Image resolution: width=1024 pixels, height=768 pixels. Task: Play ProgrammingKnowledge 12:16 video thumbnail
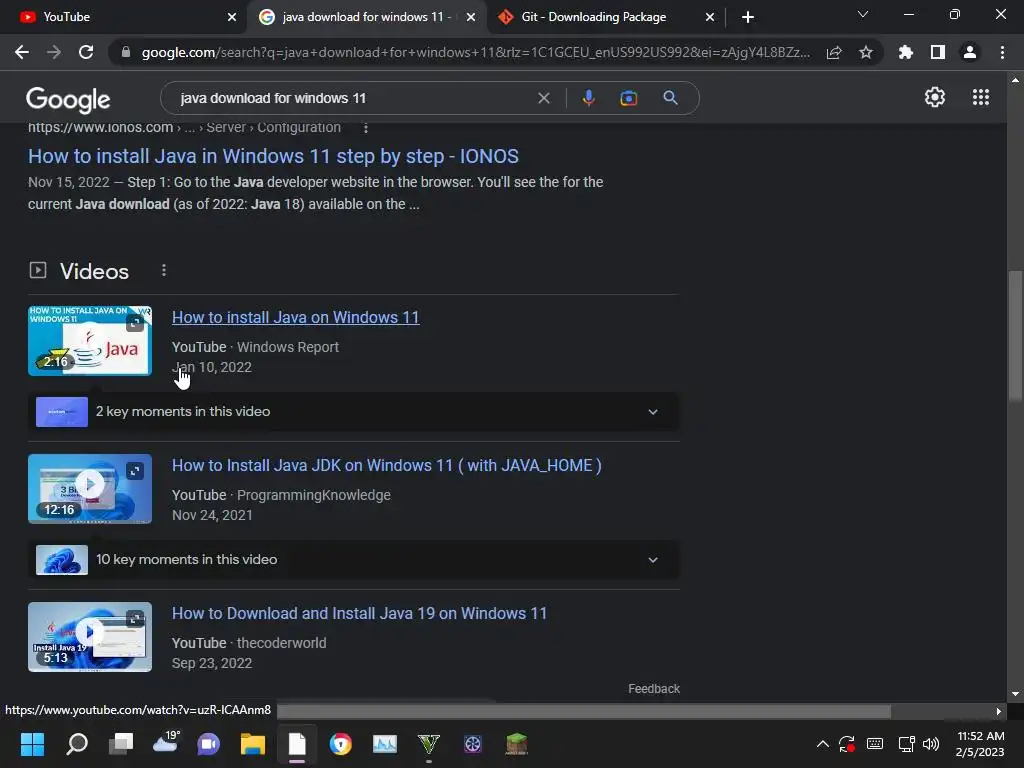[89, 488]
